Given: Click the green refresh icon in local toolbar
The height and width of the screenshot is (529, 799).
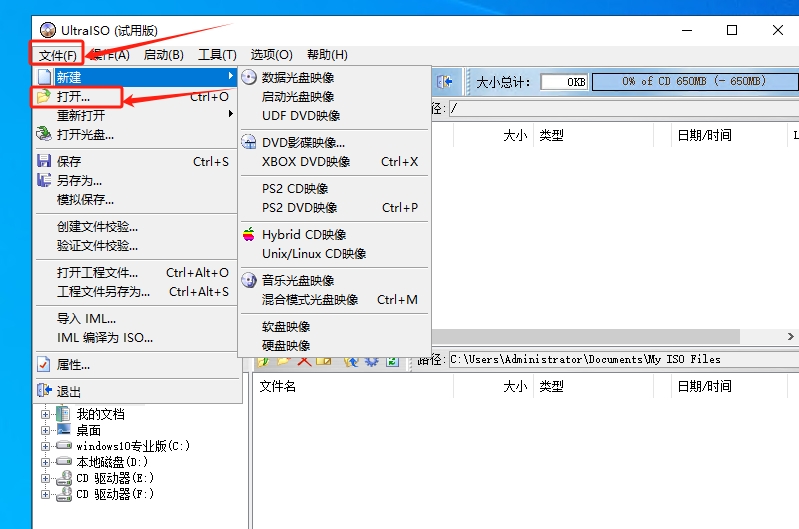Looking at the screenshot, I should [392, 361].
